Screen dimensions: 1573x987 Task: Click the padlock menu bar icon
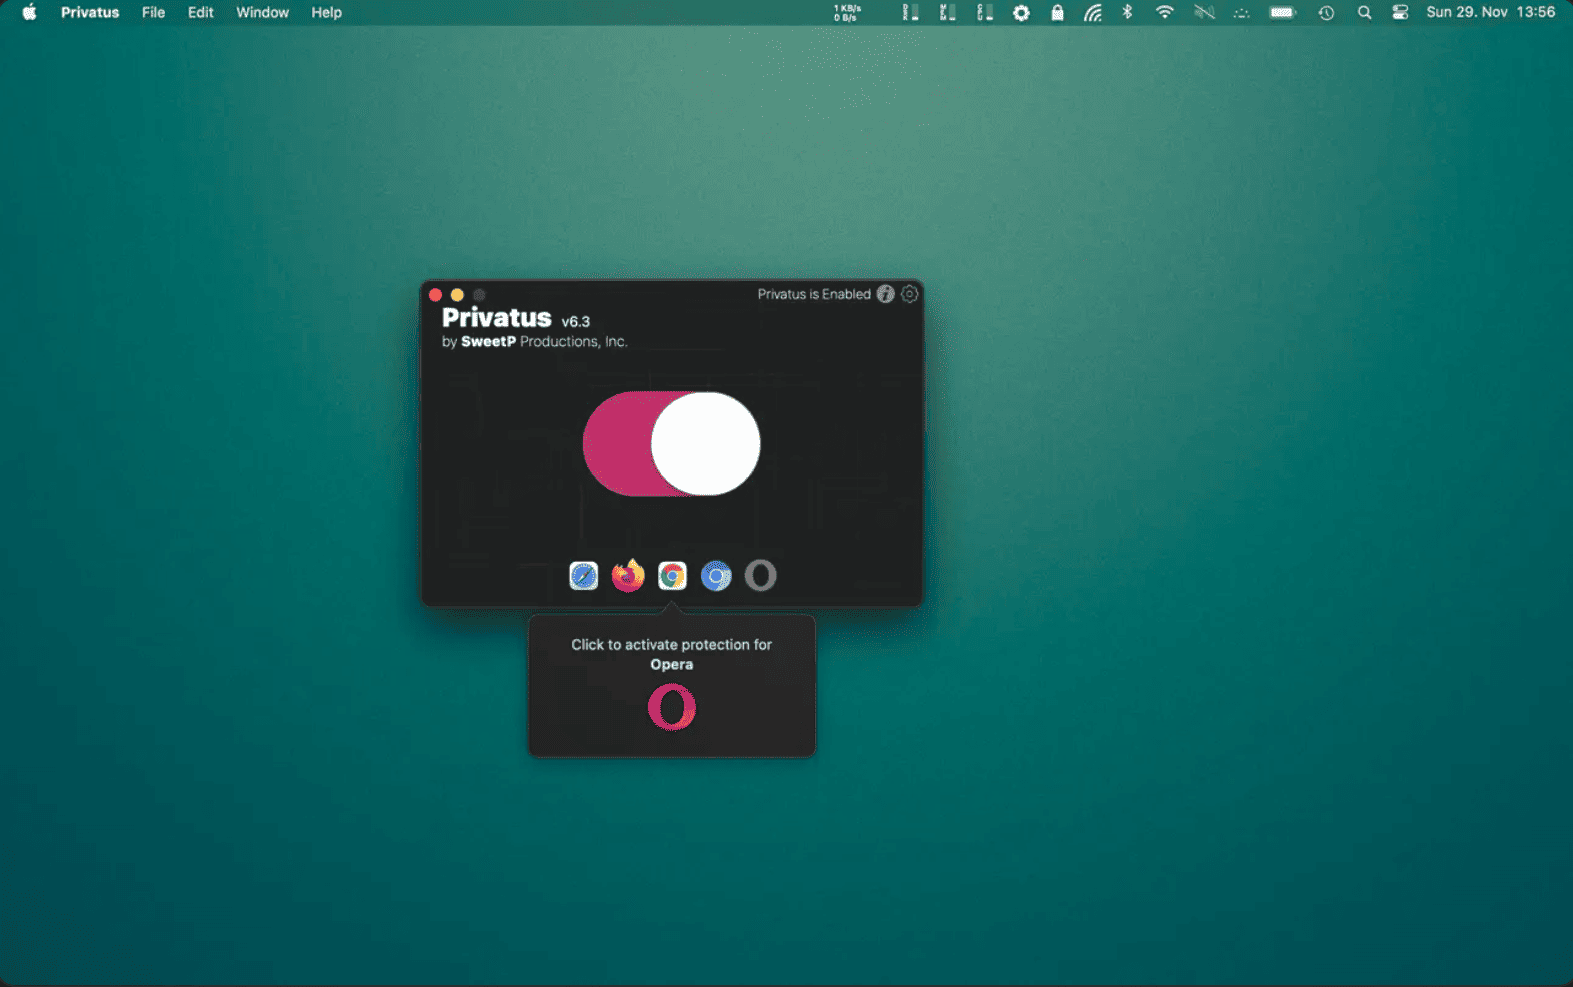1057,12
